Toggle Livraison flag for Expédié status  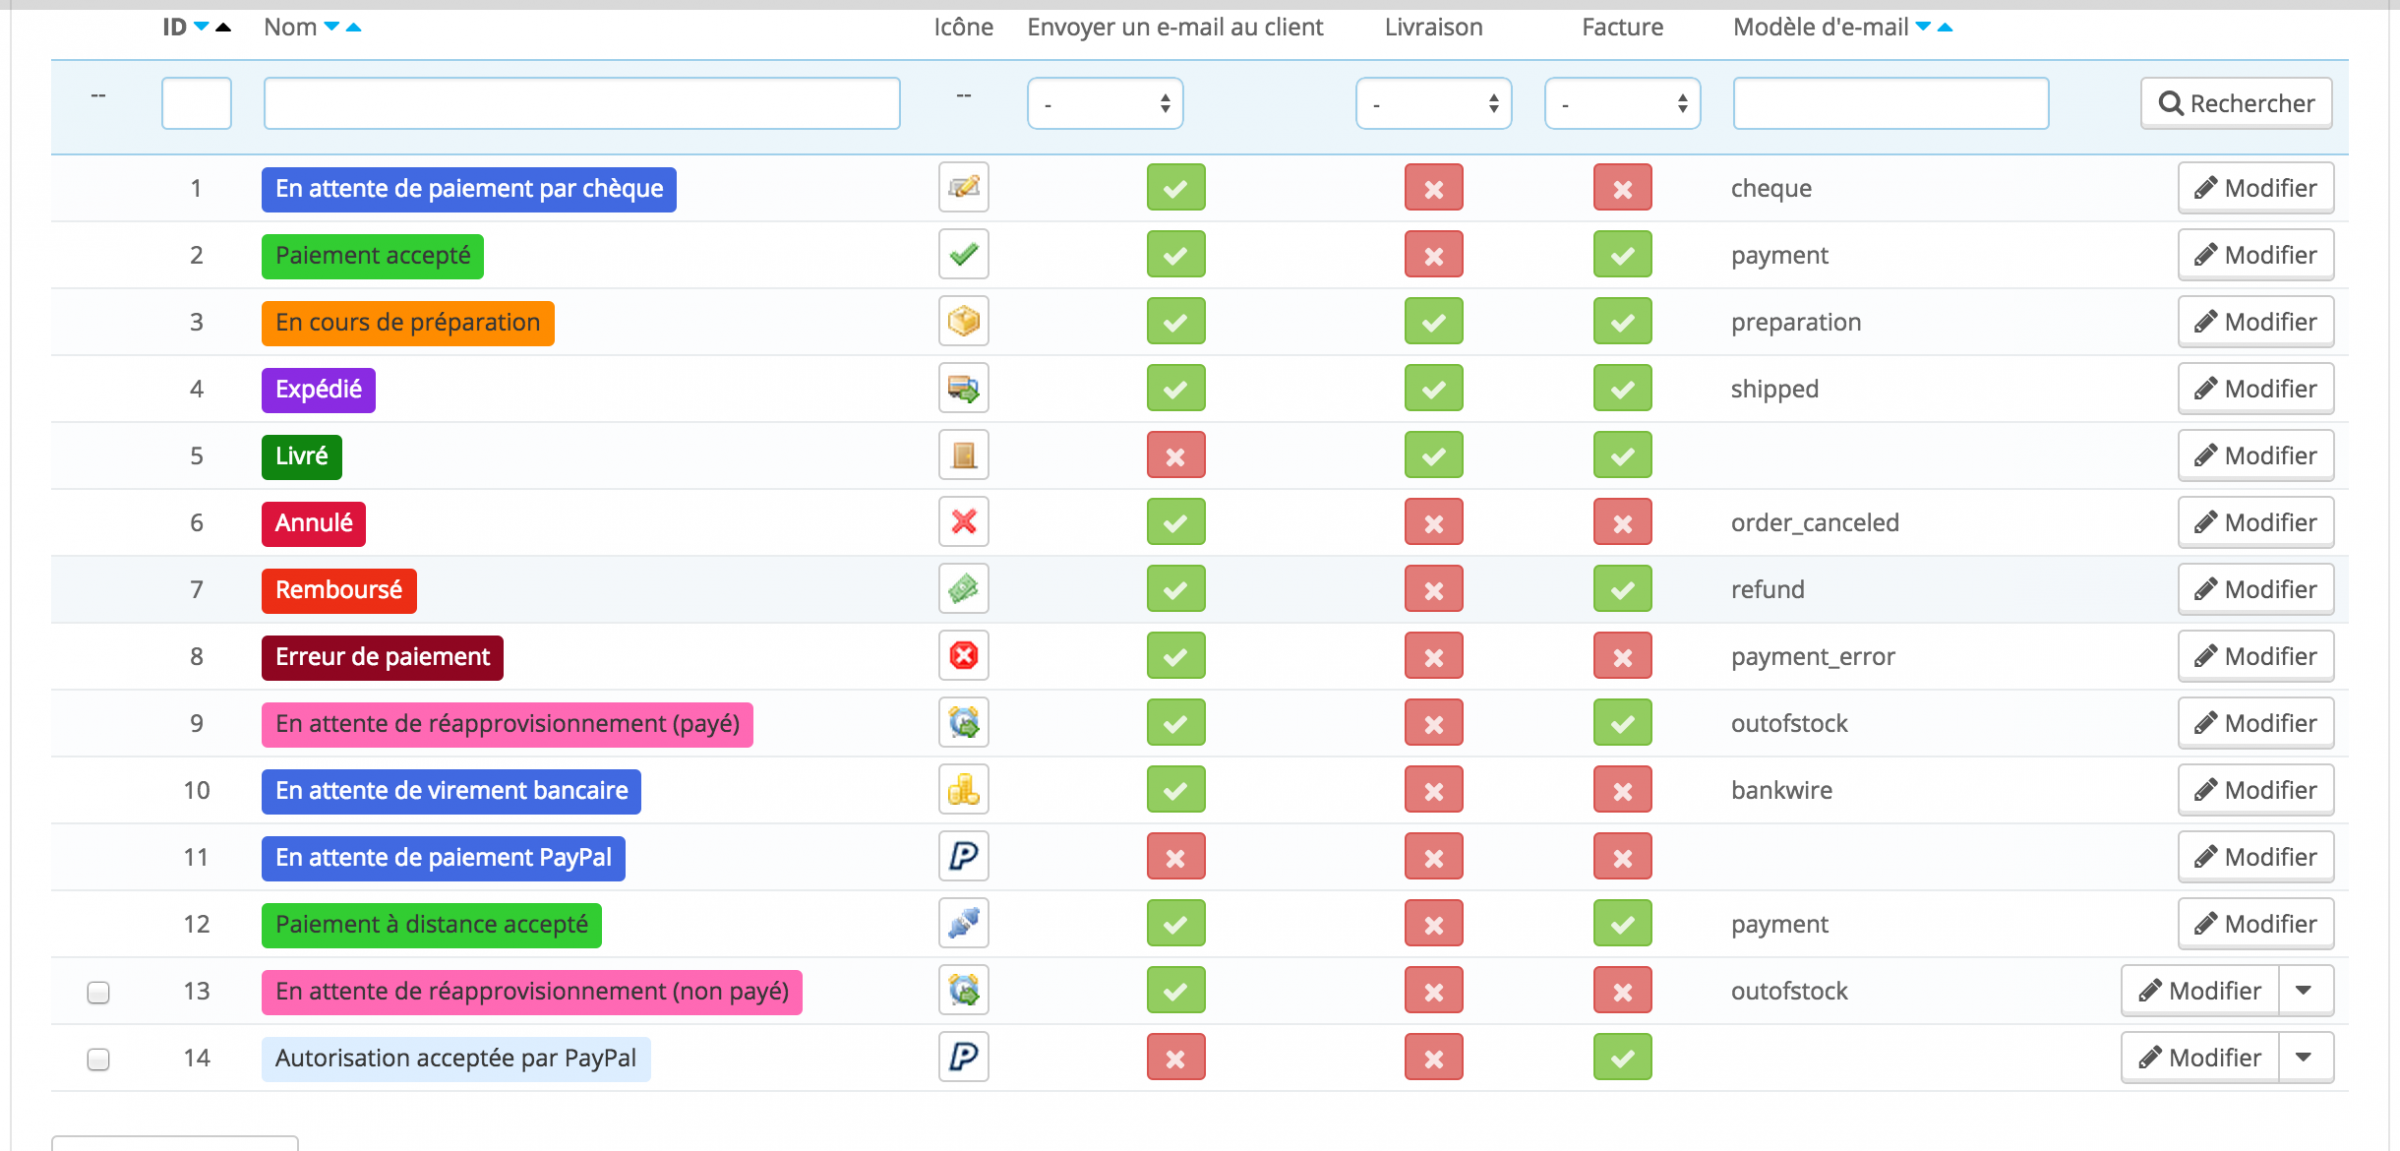pos(1434,389)
